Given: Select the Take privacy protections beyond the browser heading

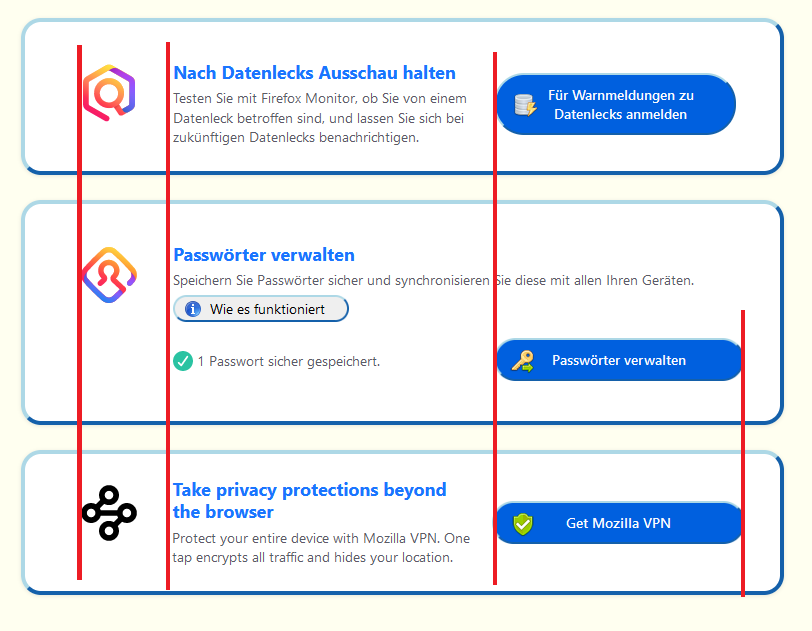Looking at the screenshot, I should [x=309, y=500].
